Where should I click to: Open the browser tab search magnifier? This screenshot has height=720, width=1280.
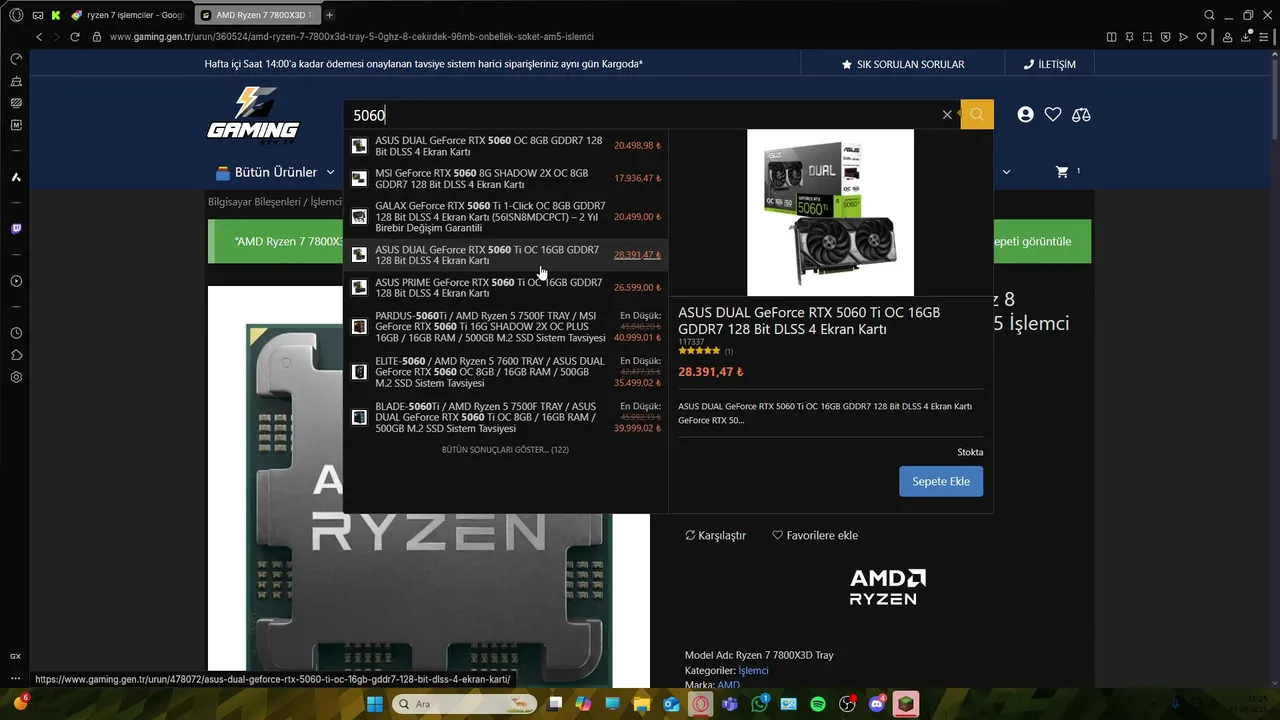pos(1209,15)
